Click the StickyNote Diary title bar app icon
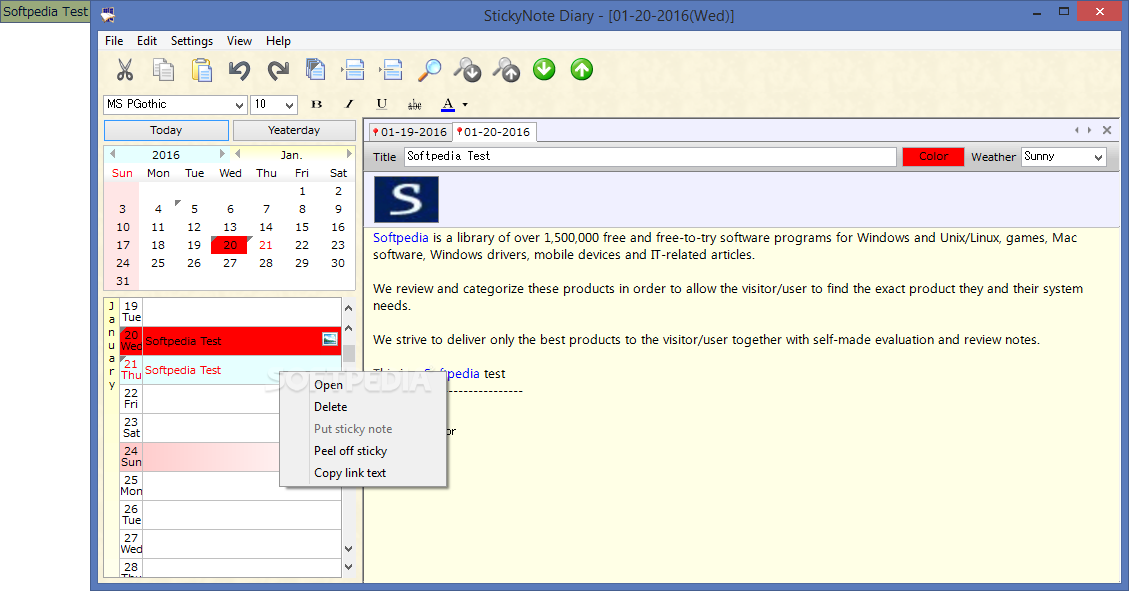Screen dimensions: 1129x591 click(108, 14)
